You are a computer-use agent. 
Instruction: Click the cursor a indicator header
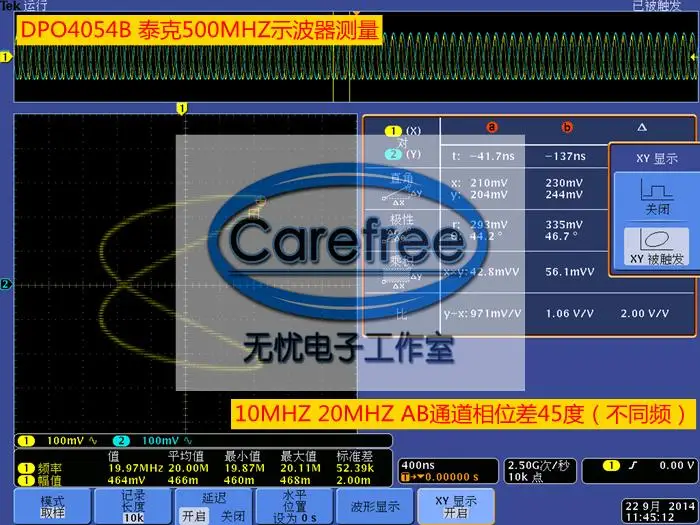point(492,128)
